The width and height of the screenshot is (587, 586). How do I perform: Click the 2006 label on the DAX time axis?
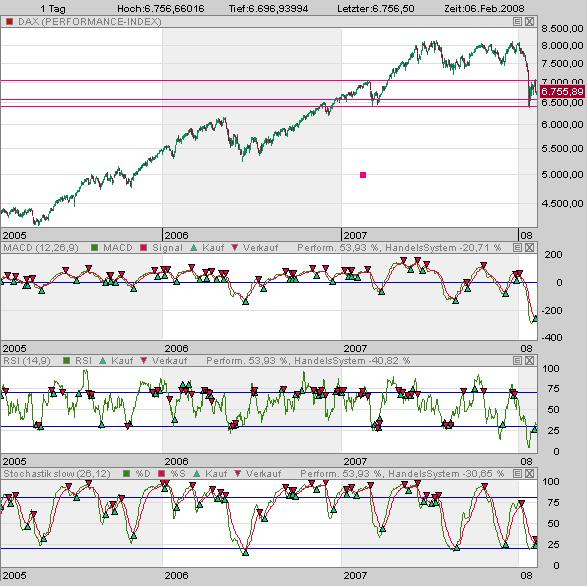point(176,236)
